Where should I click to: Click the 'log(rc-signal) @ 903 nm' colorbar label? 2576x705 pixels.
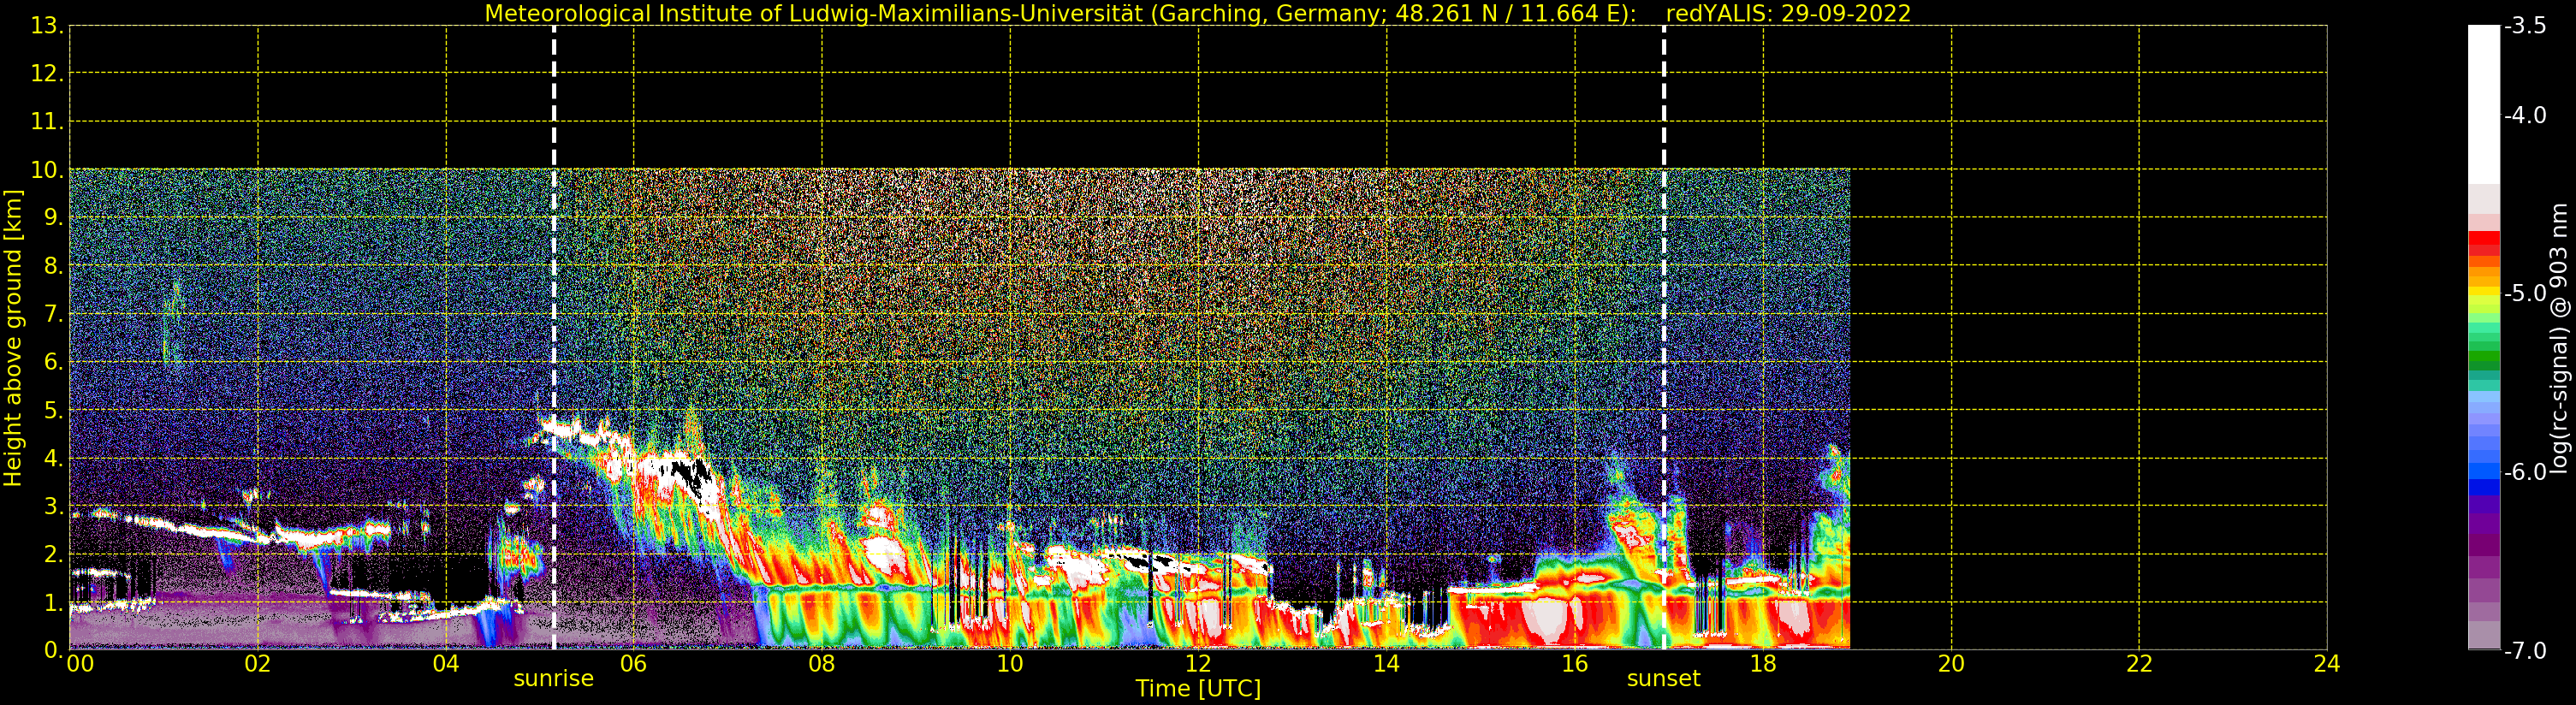2559,338
